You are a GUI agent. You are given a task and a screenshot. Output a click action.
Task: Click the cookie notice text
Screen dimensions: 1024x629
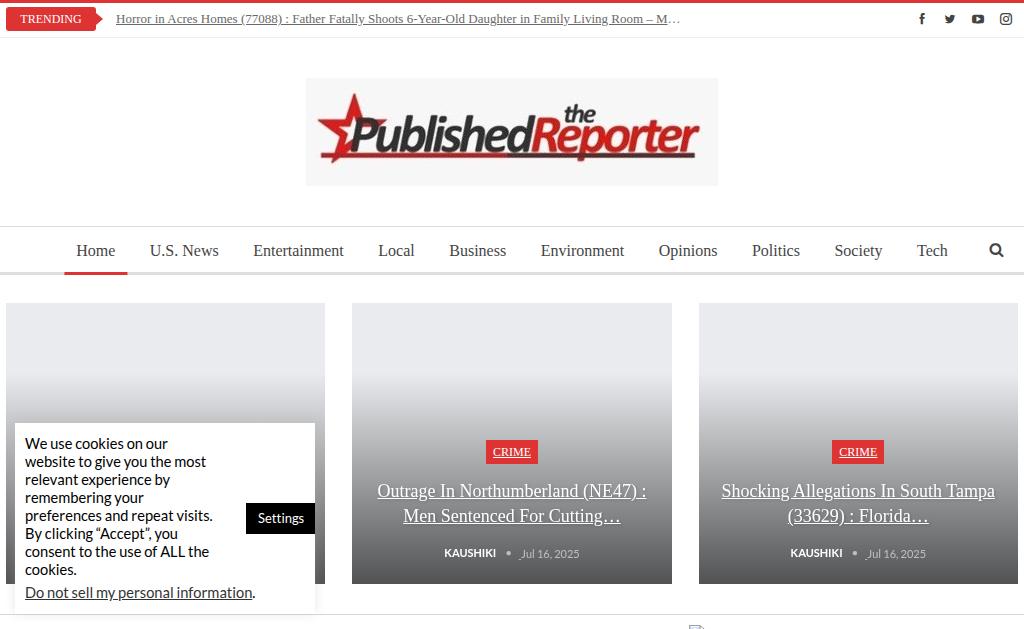(119, 506)
